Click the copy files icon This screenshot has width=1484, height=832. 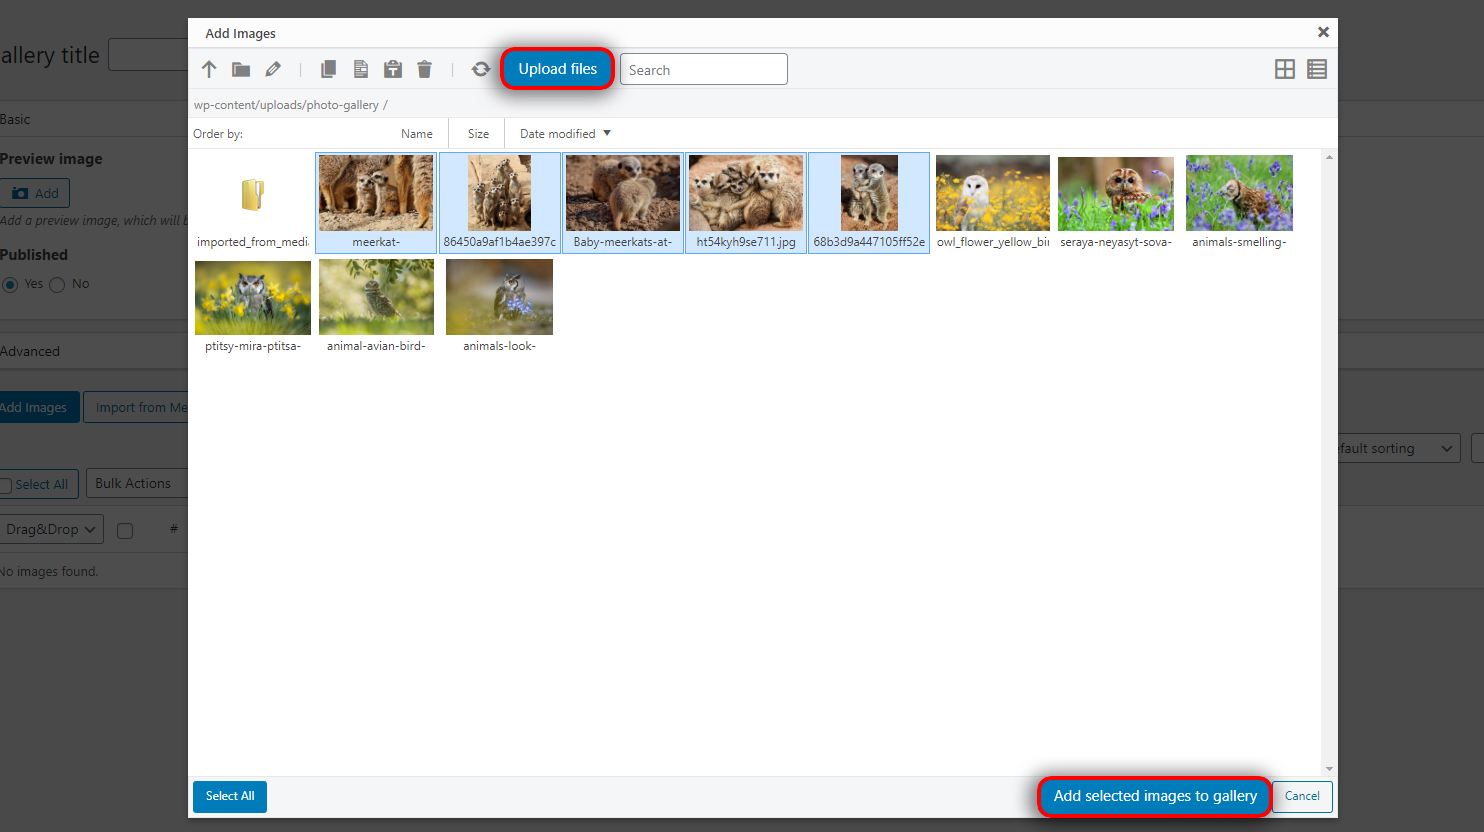[x=328, y=69]
